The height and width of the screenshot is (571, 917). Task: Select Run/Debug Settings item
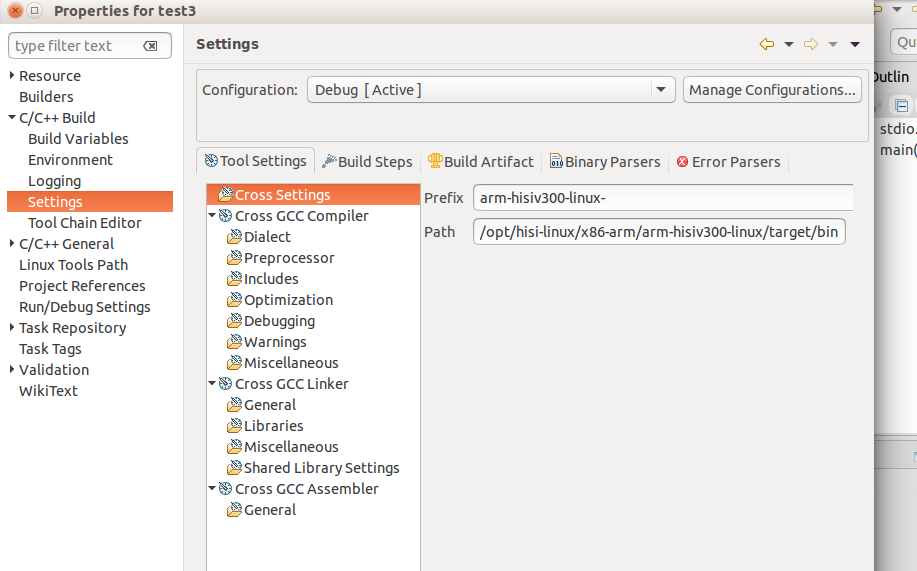(85, 307)
